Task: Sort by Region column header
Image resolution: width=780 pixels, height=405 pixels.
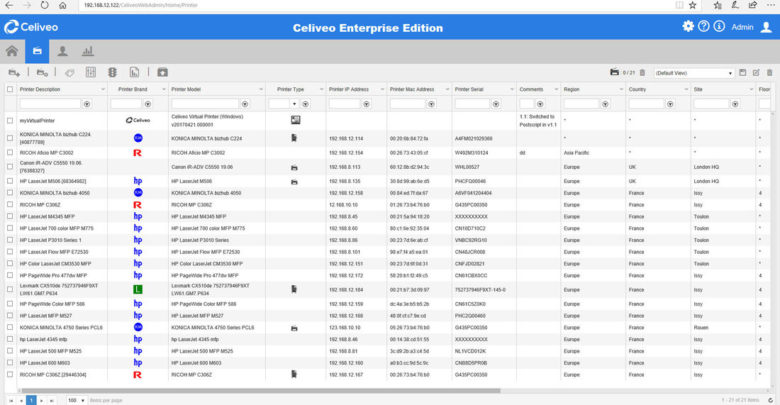Action: [572, 90]
